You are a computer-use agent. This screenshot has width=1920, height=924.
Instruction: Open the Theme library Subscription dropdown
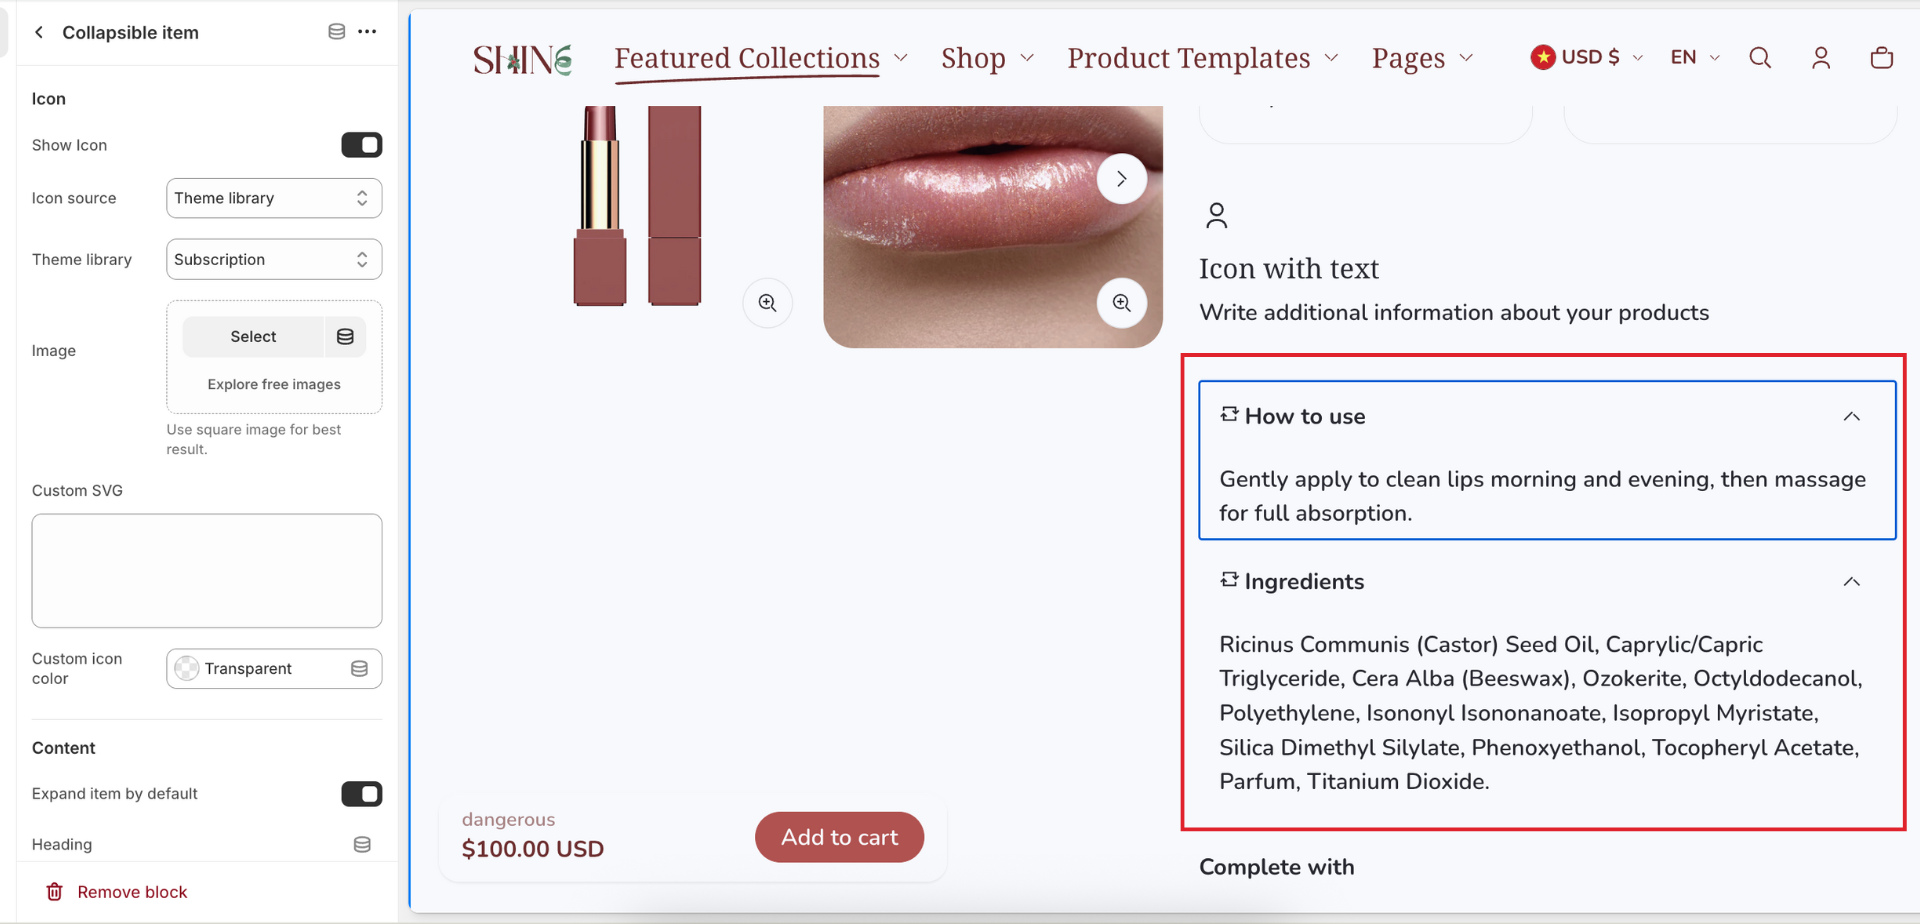(x=274, y=259)
